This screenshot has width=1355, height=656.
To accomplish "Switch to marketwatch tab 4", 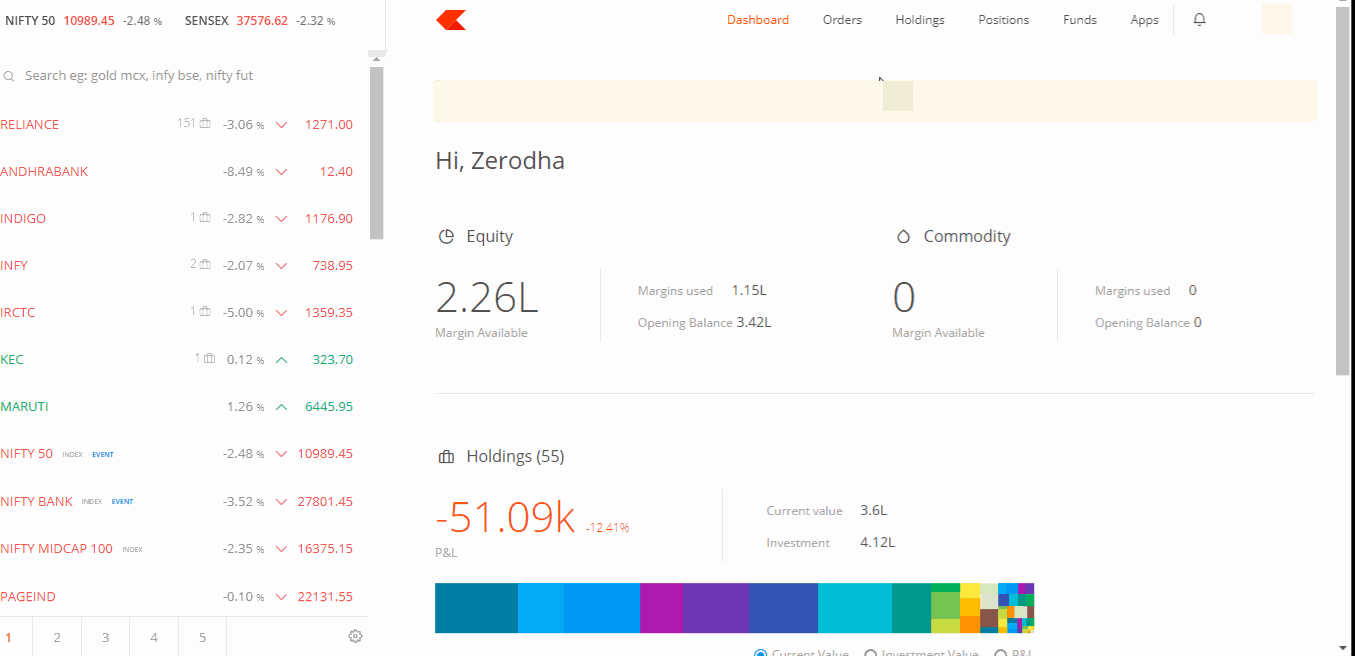I will 154,637.
